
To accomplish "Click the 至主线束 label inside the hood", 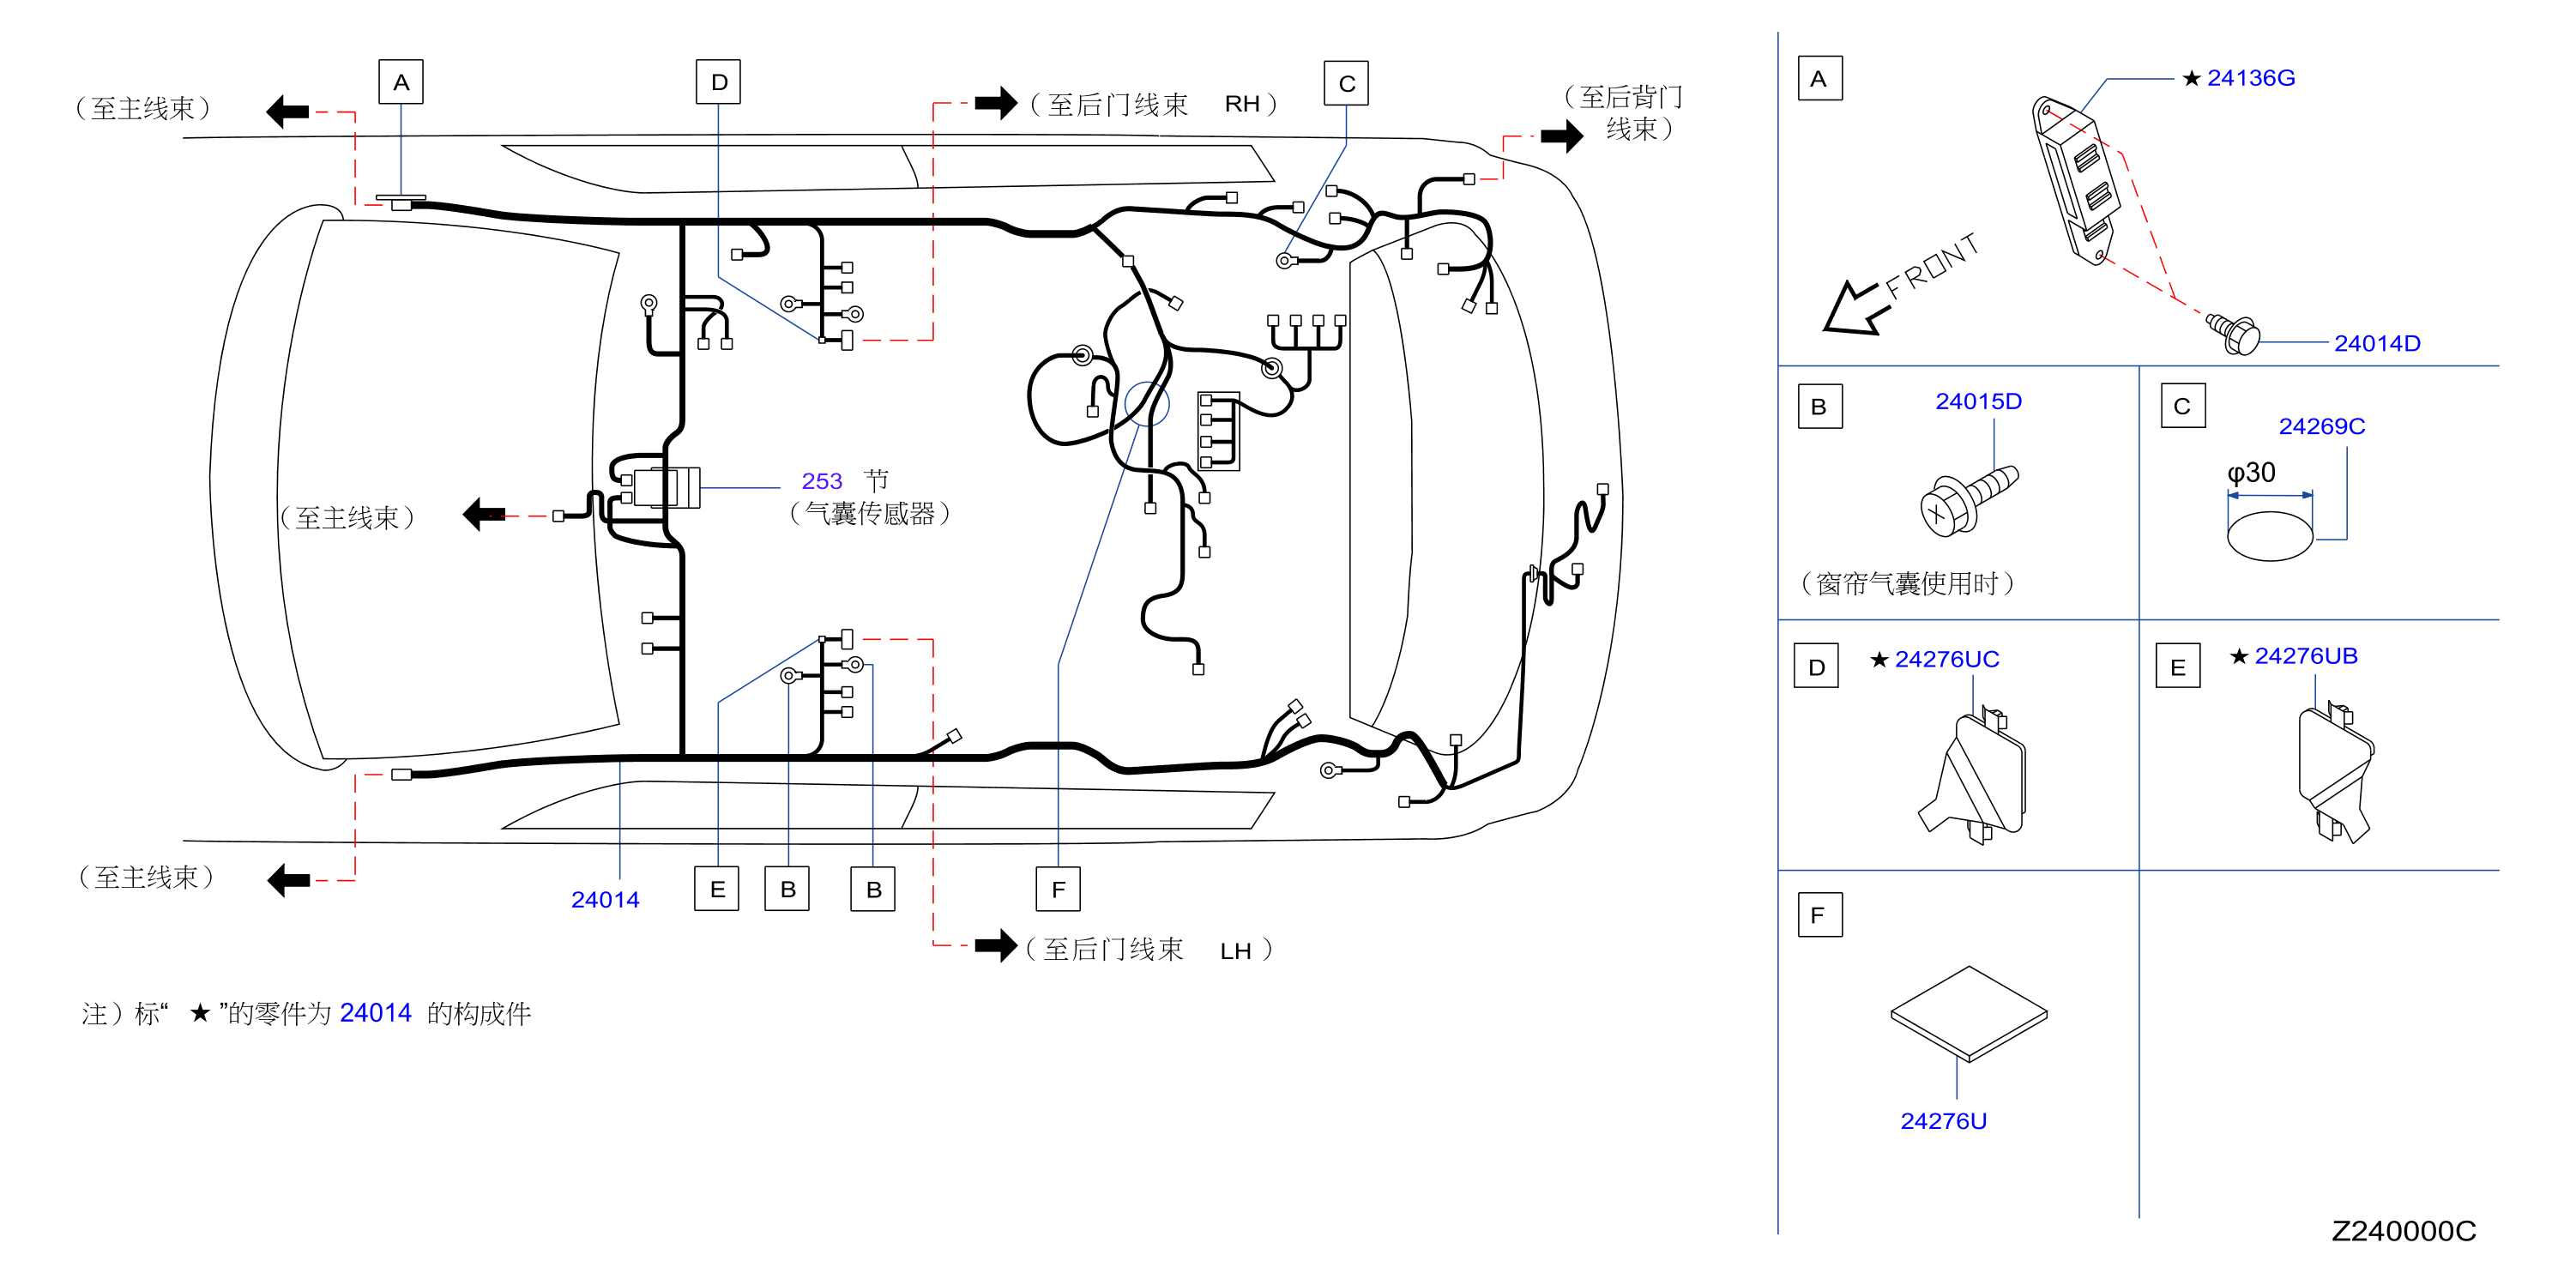I will coord(346,518).
